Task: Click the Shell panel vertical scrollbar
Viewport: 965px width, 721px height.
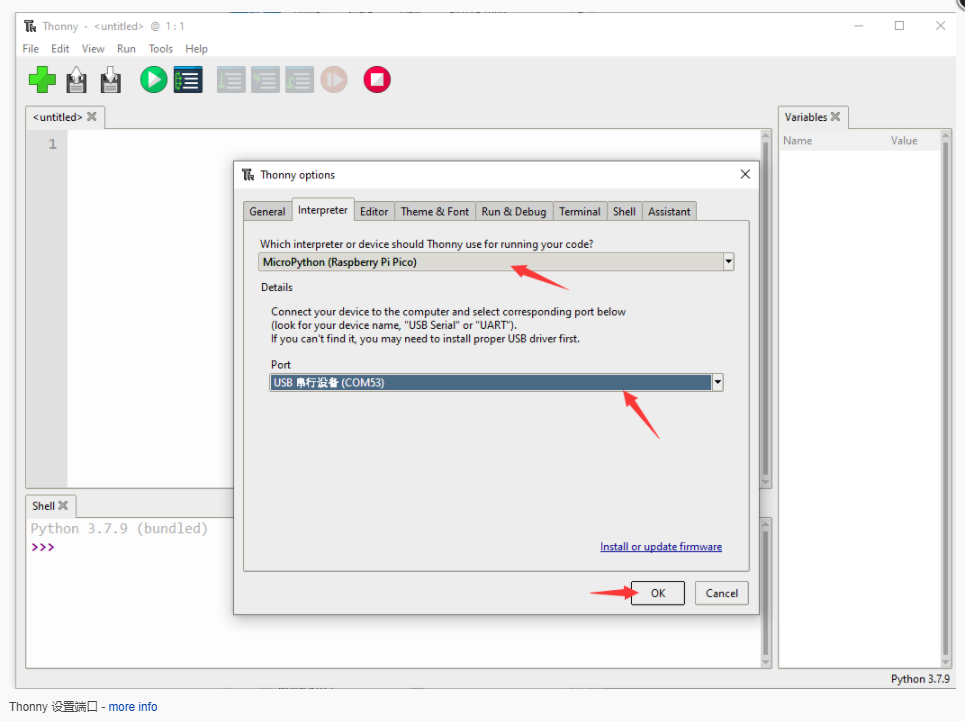Action: 766,592
